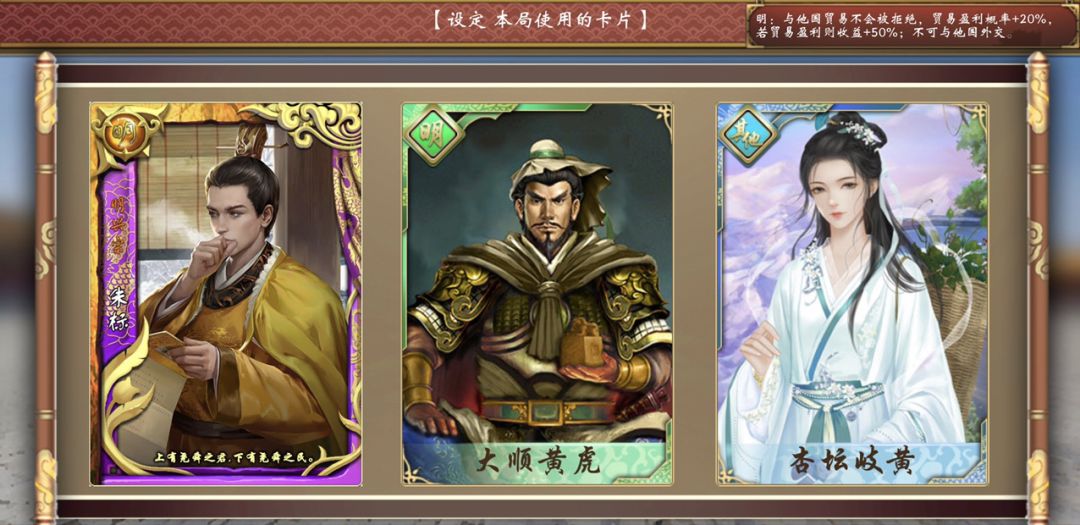
Task: Click the 明 trade bonus description tooltip
Action: point(911,26)
